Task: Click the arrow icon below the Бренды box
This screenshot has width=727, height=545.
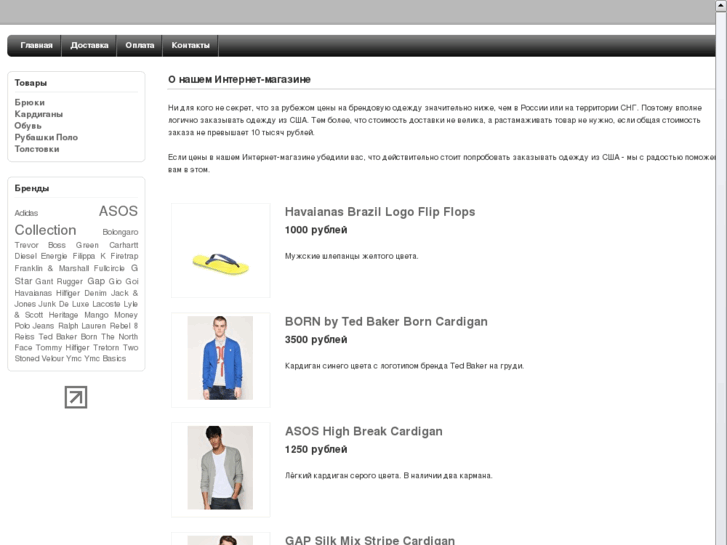Action: [76, 397]
